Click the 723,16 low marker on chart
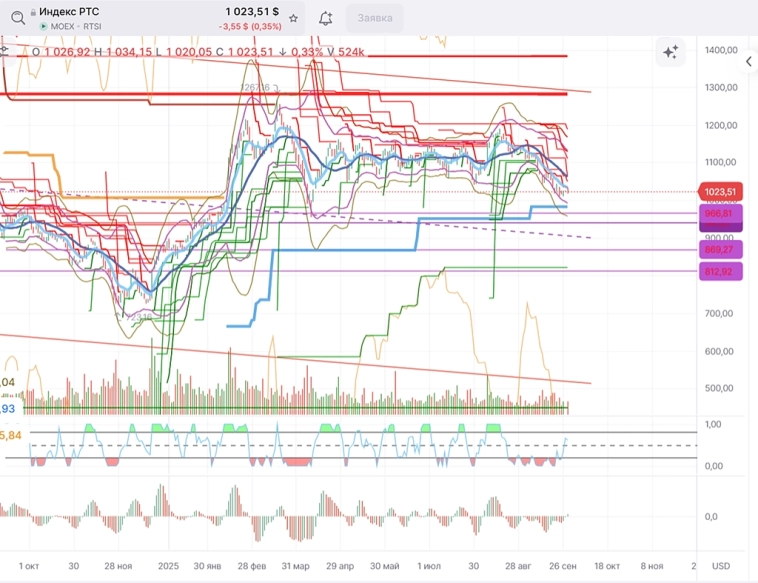This screenshot has width=758, height=583. [139, 317]
